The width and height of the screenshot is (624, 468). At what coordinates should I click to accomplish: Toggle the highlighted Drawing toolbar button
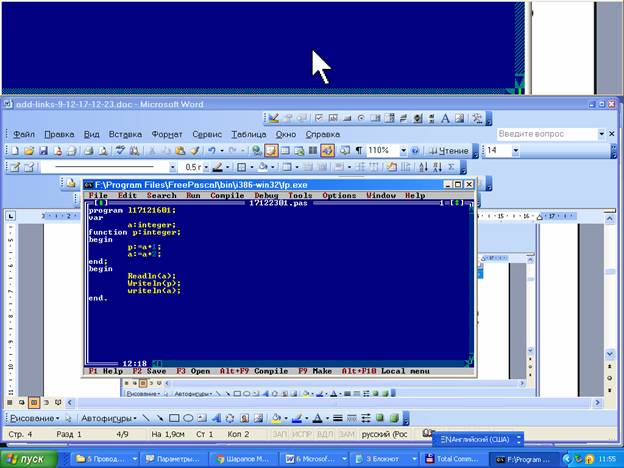(x=328, y=150)
